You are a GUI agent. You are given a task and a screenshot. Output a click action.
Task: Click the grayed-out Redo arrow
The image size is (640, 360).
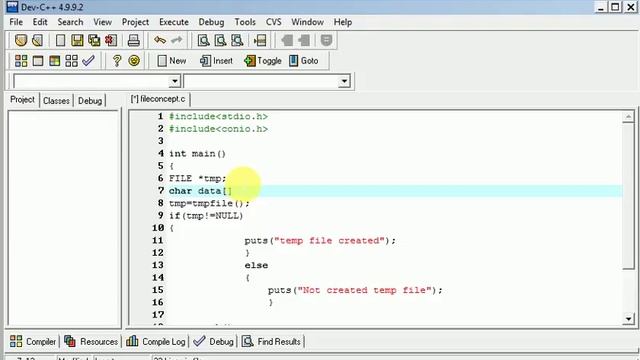click(x=177, y=40)
